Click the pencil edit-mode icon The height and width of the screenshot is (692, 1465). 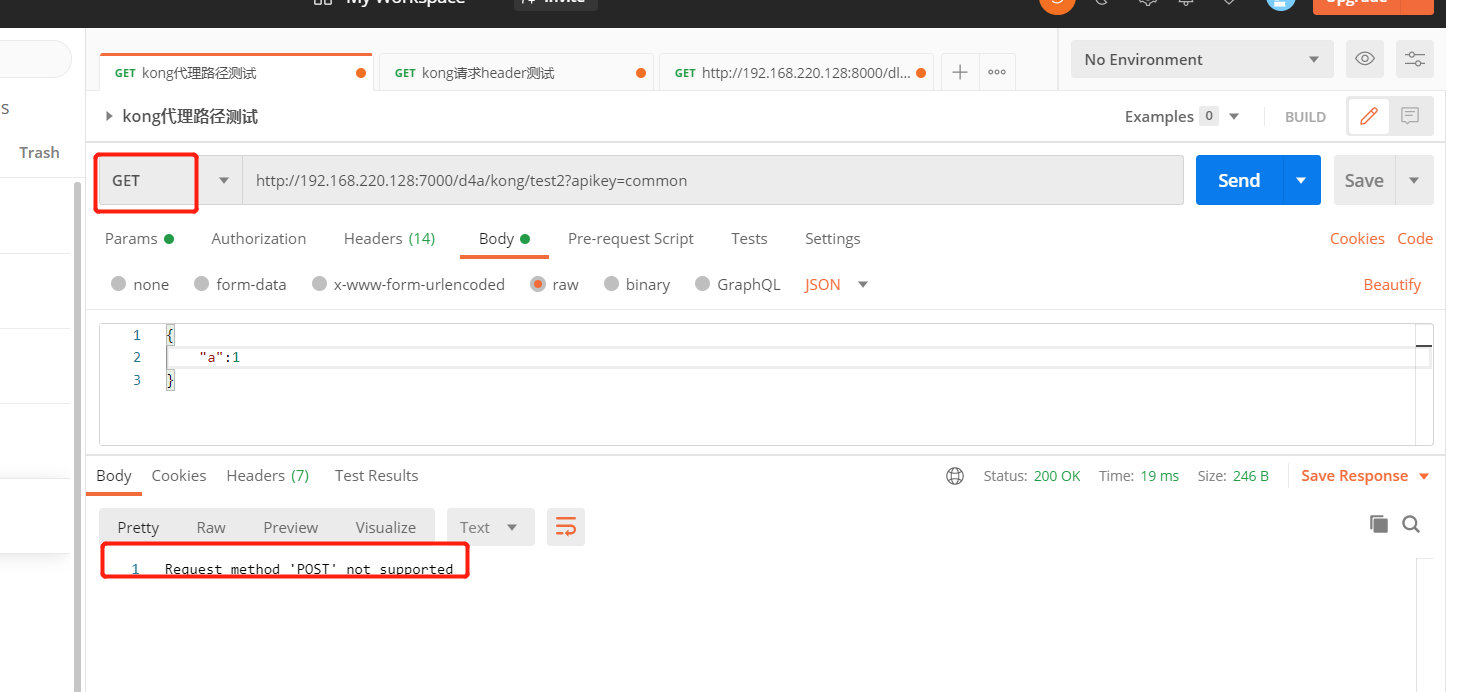1368,116
